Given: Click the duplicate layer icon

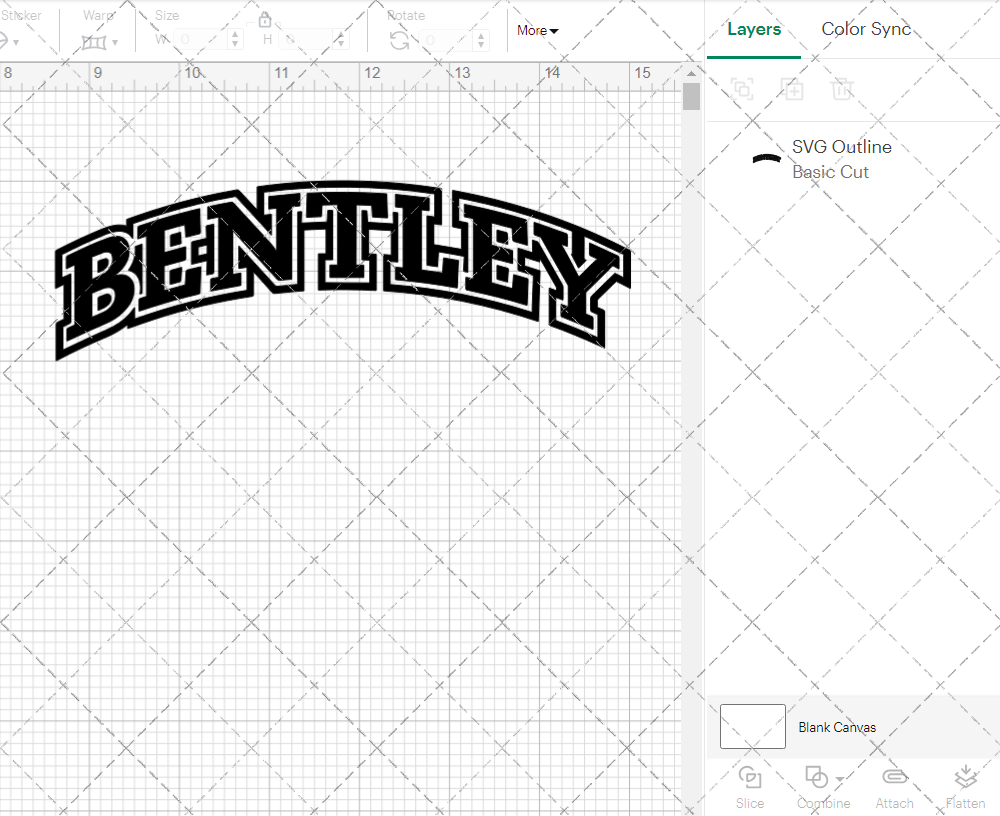Looking at the screenshot, I should [x=793, y=89].
